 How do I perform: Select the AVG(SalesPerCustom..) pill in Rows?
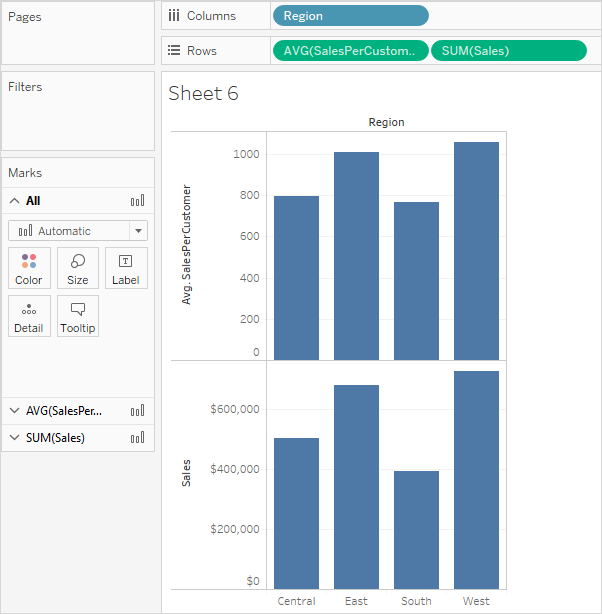click(350, 51)
